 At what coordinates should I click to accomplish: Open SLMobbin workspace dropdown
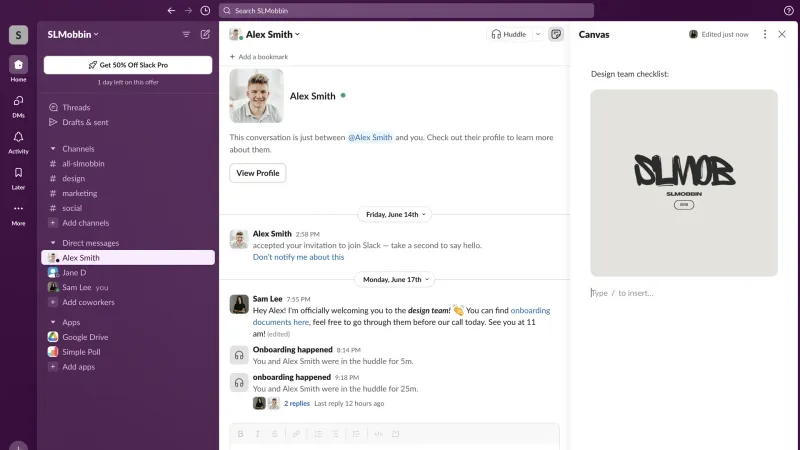[x=73, y=34]
